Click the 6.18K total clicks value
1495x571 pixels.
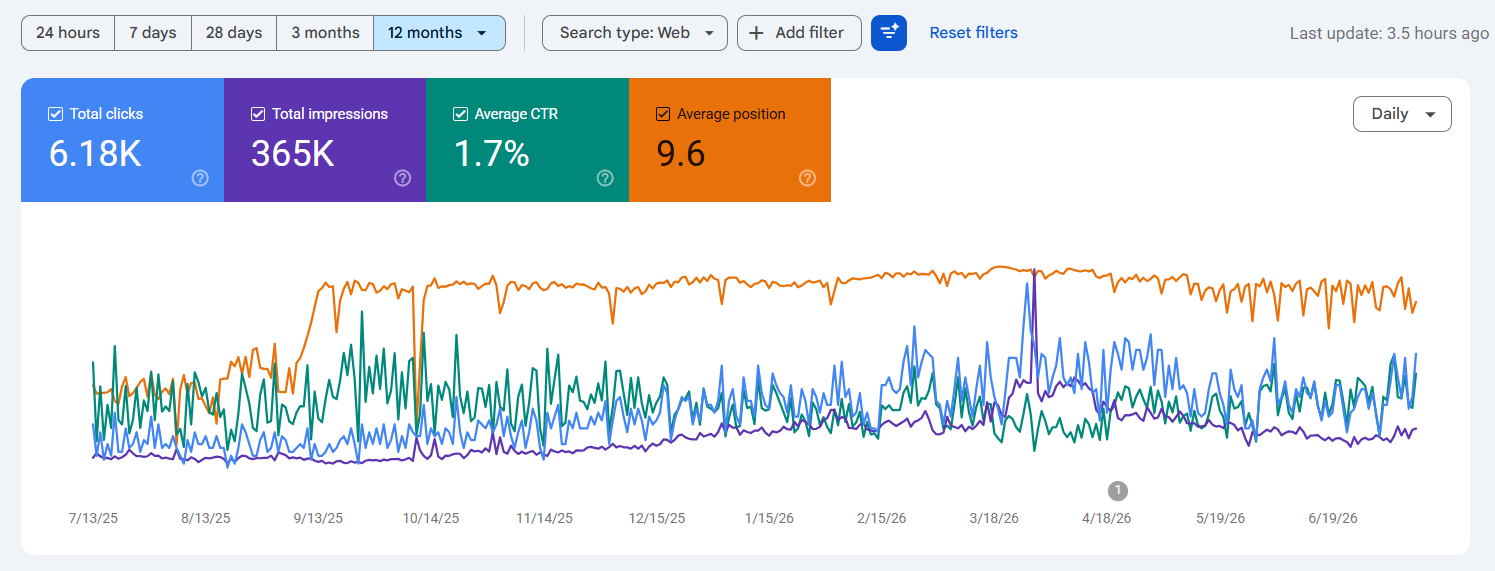tap(95, 154)
